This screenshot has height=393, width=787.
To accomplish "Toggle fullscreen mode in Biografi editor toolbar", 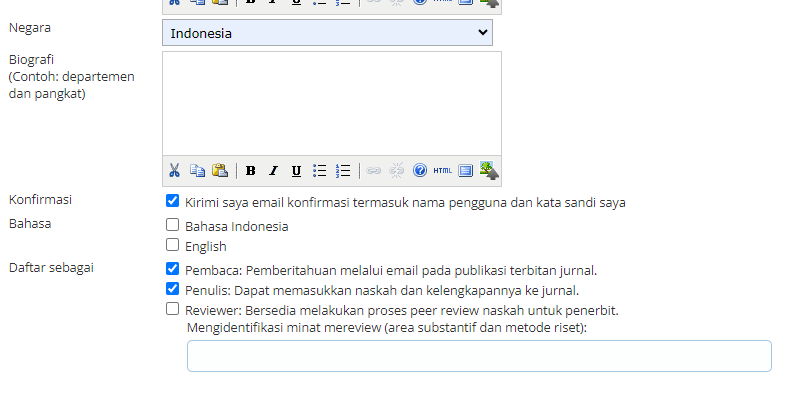I will pyautogui.click(x=465, y=171).
